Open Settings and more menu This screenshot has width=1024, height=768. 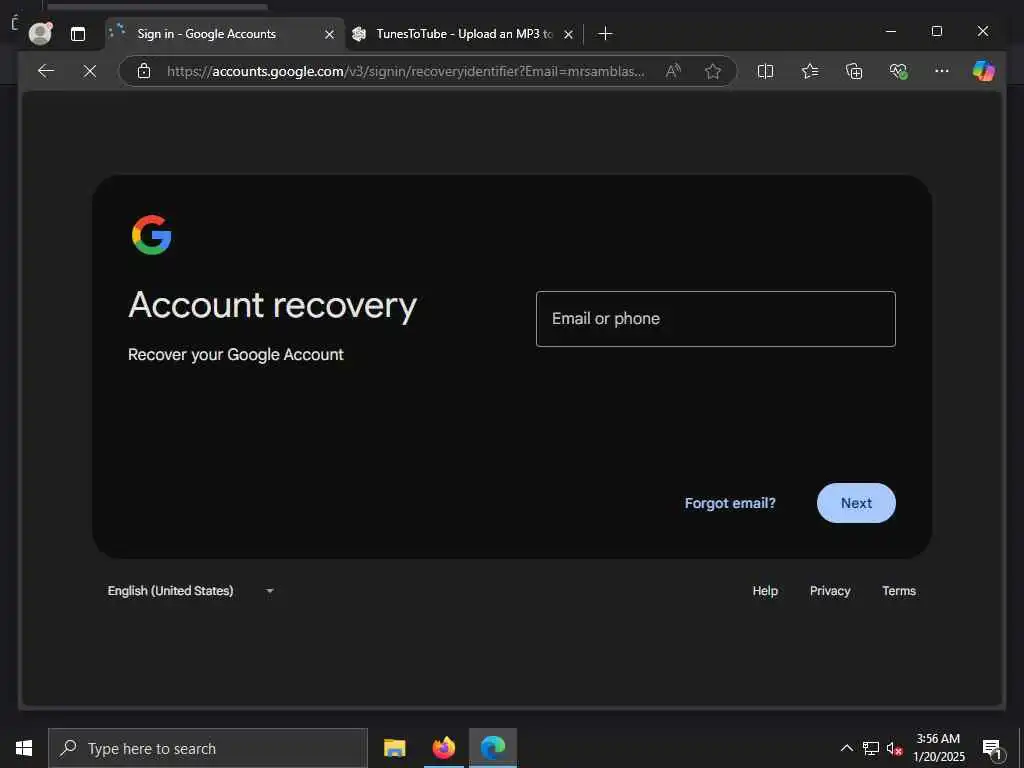coord(942,71)
